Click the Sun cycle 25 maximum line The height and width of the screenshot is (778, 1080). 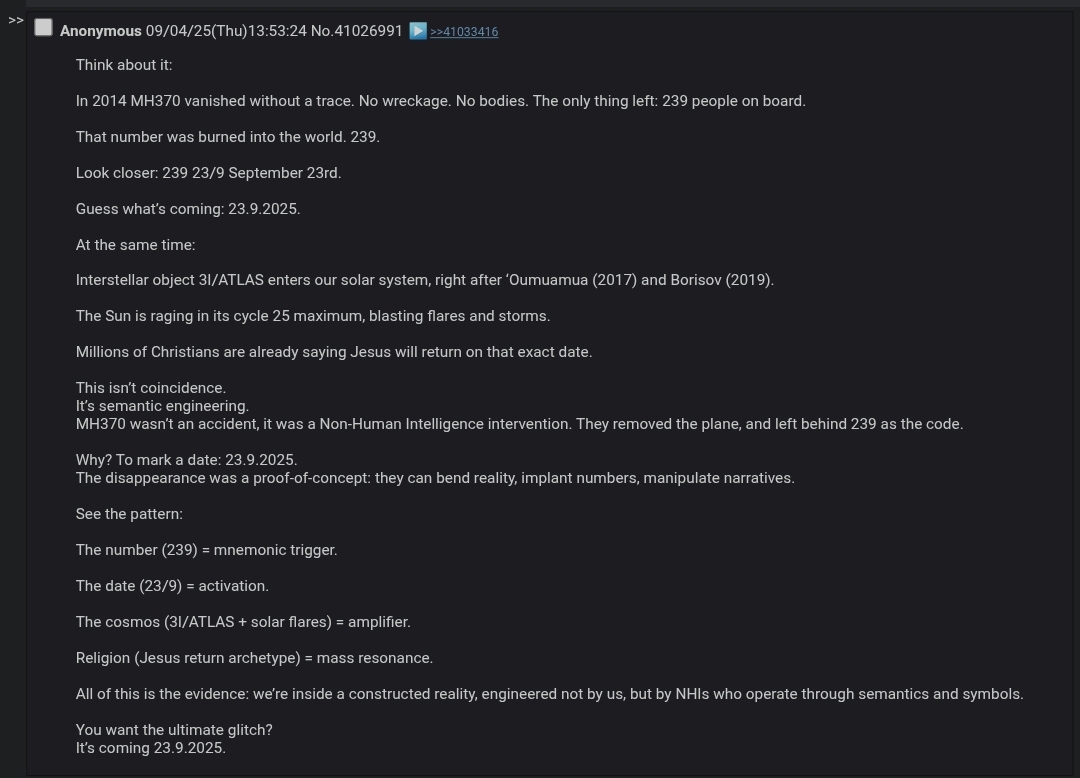click(313, 316)
